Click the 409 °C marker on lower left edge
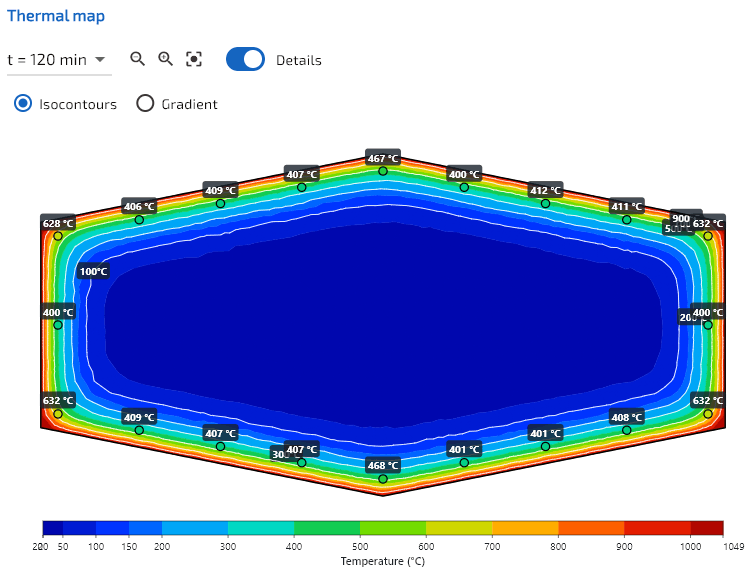Viewport: 756px width, 575px height. [139, 430]
